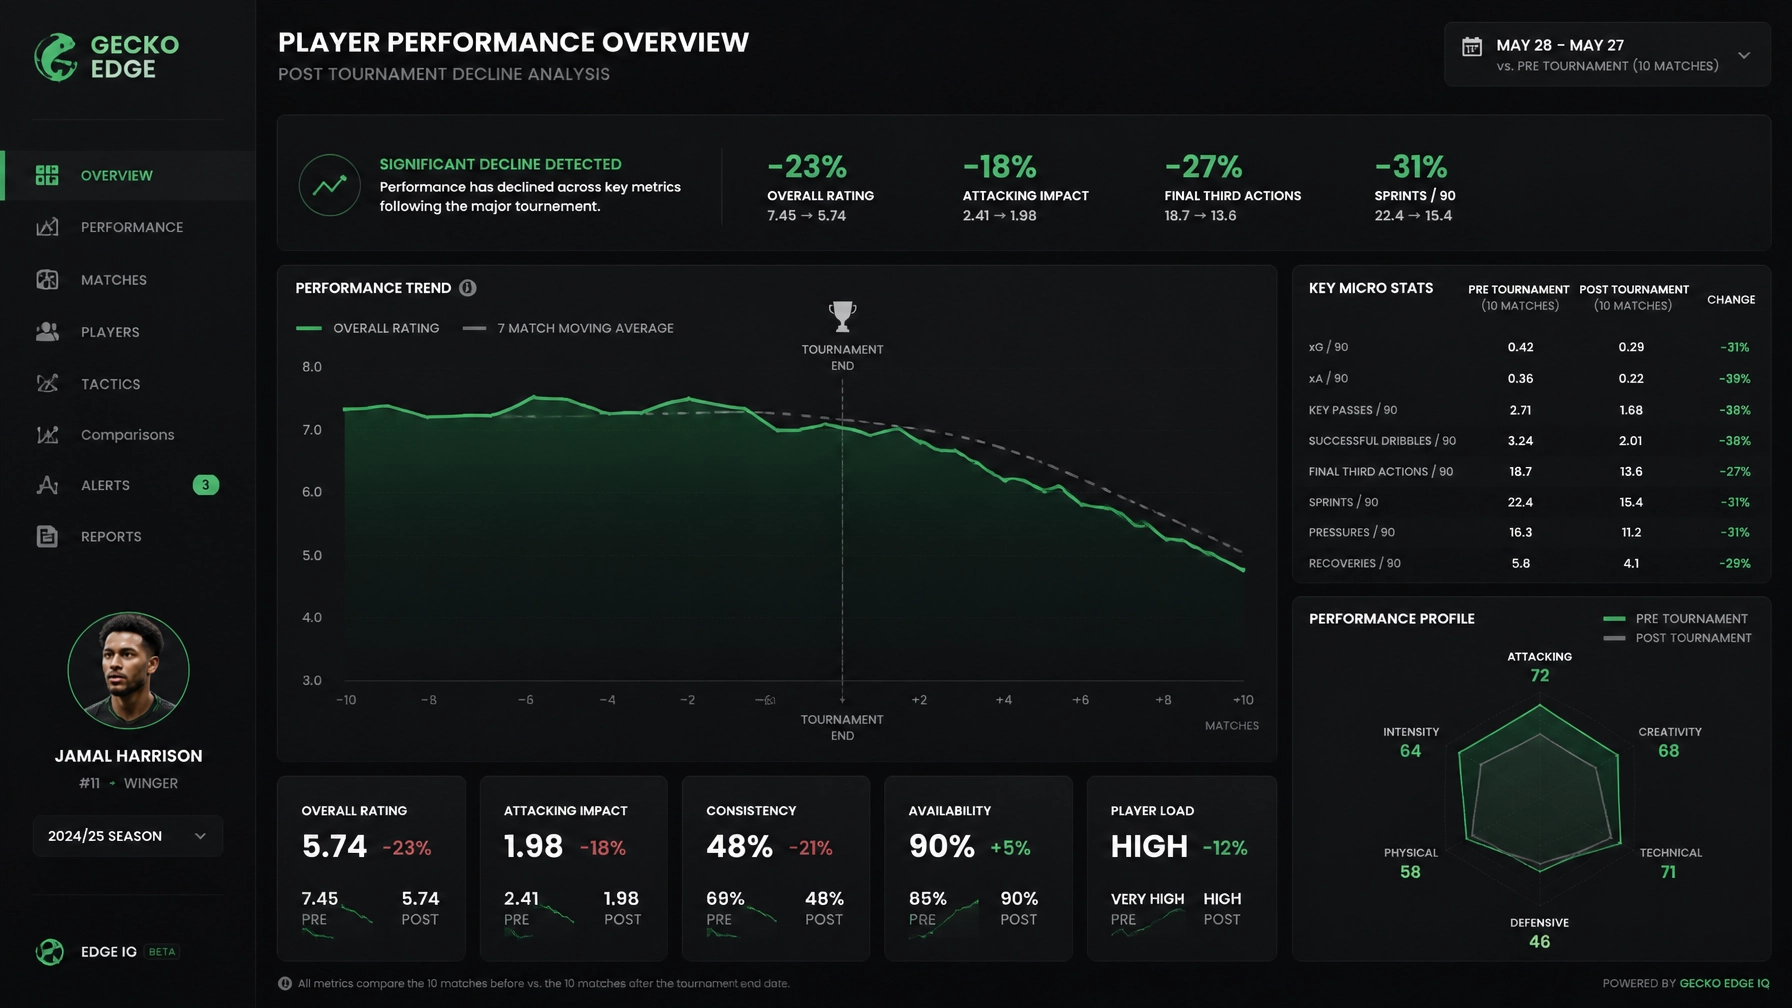The image size is (1792, 1008).
Task: Click the Comparisons chart icon
Action: tap(47, 435)
